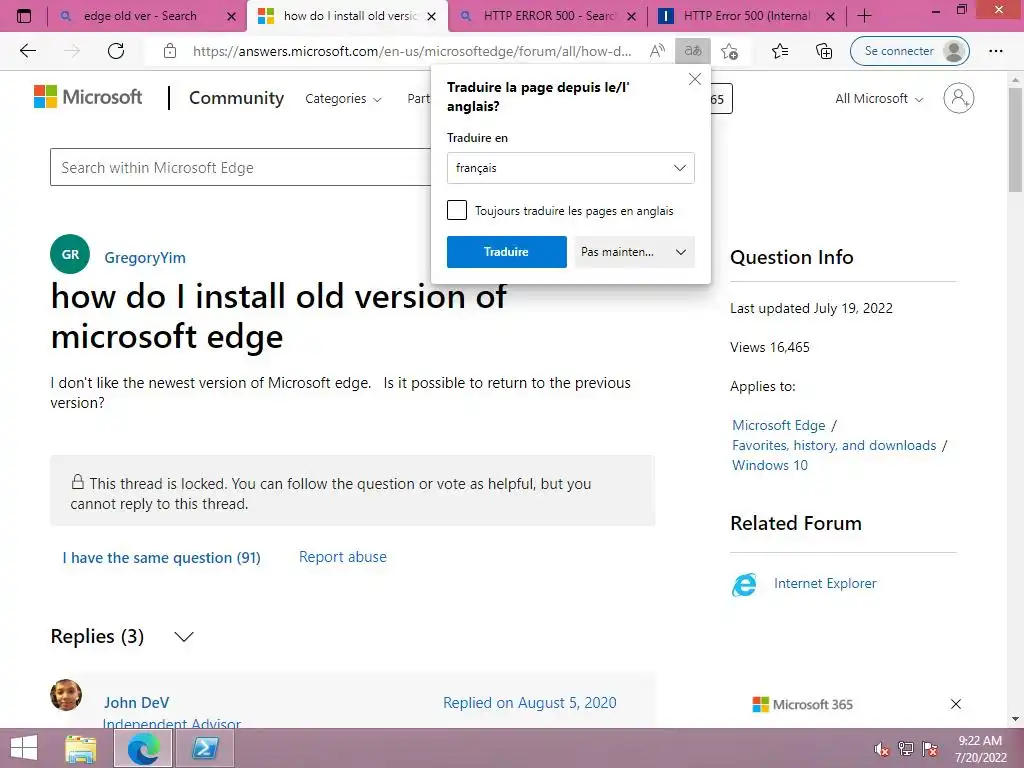Close the 'edge old ver - Search' tab
Screen dimensions: 1024x768
[231, 16]
